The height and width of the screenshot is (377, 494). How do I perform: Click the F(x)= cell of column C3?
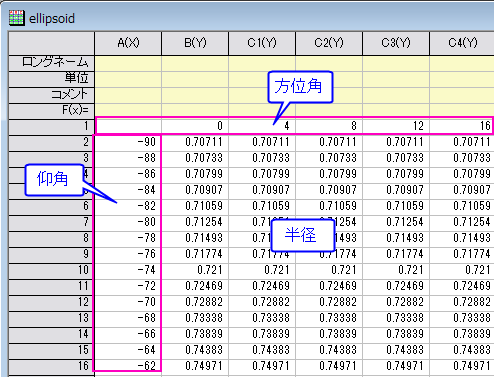[x=396, y=110]
